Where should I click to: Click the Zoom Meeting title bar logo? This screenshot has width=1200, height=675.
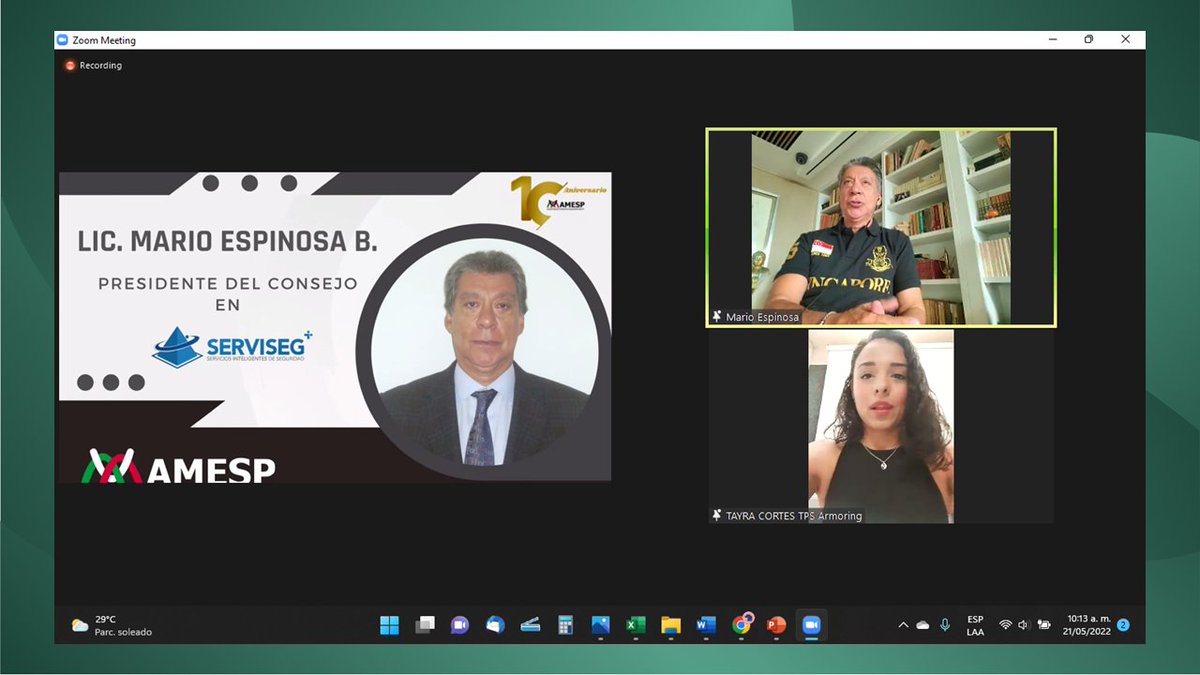(x=63, y=40)
